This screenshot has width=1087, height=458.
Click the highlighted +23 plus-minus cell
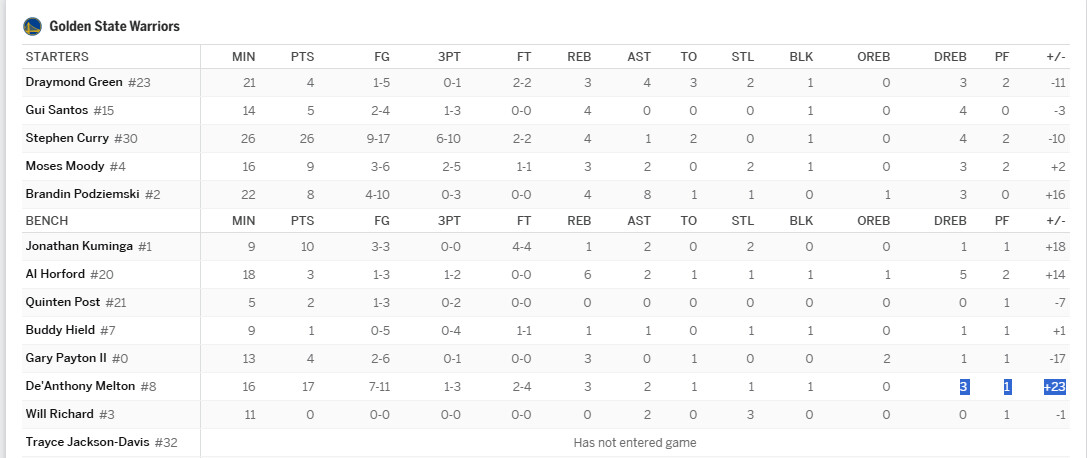(x=1054, y=387)
